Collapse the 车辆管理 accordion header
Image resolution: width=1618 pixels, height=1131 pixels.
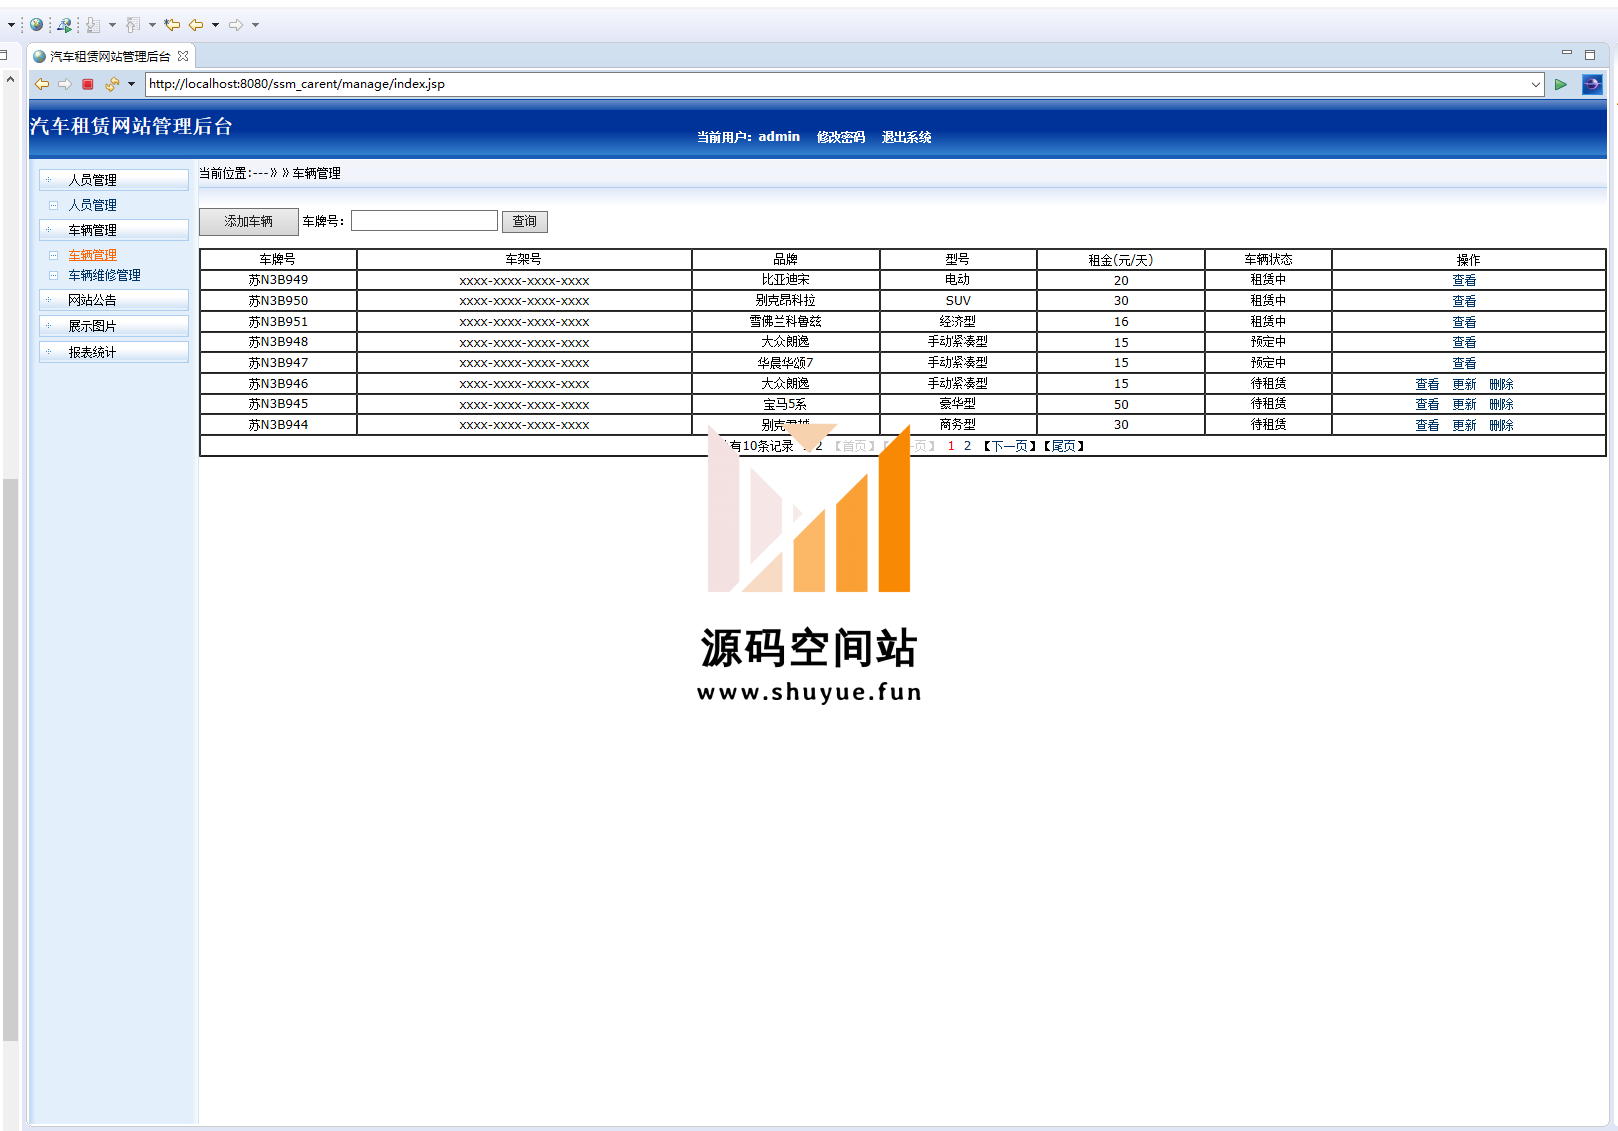[x=114, y=229]
